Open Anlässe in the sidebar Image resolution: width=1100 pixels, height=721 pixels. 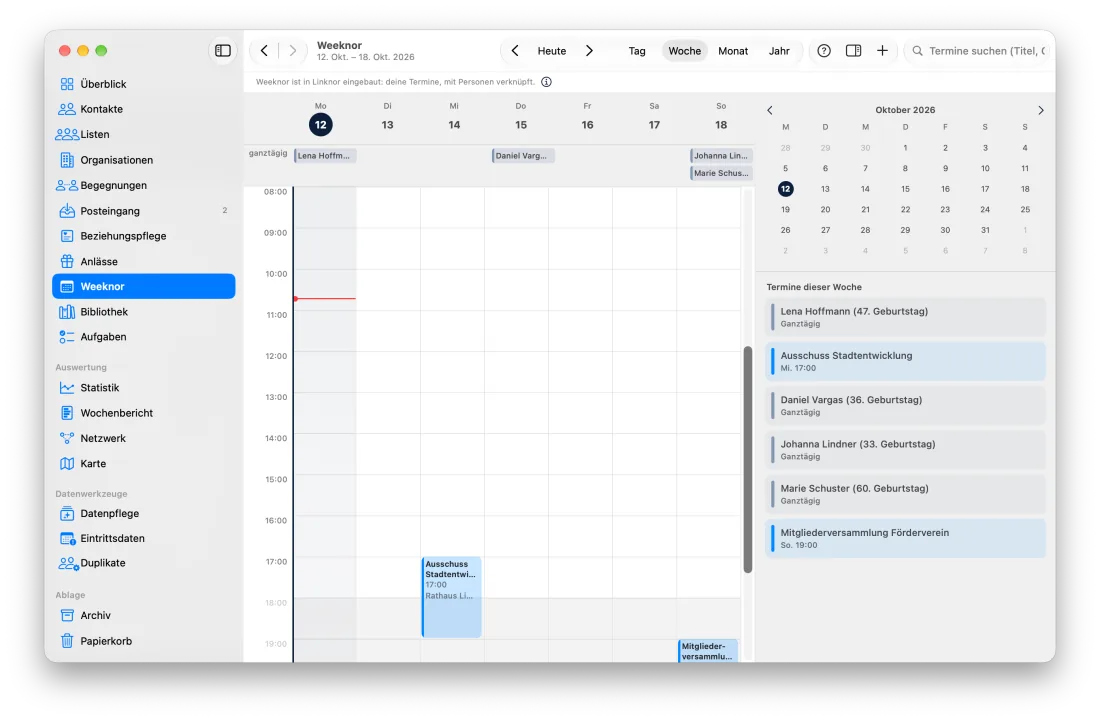click(x=143, y=261)
